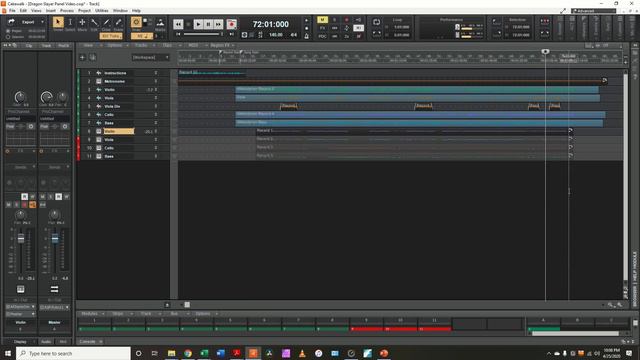
Task: Open the console Modules menu
Action: [x=90, y=313]
